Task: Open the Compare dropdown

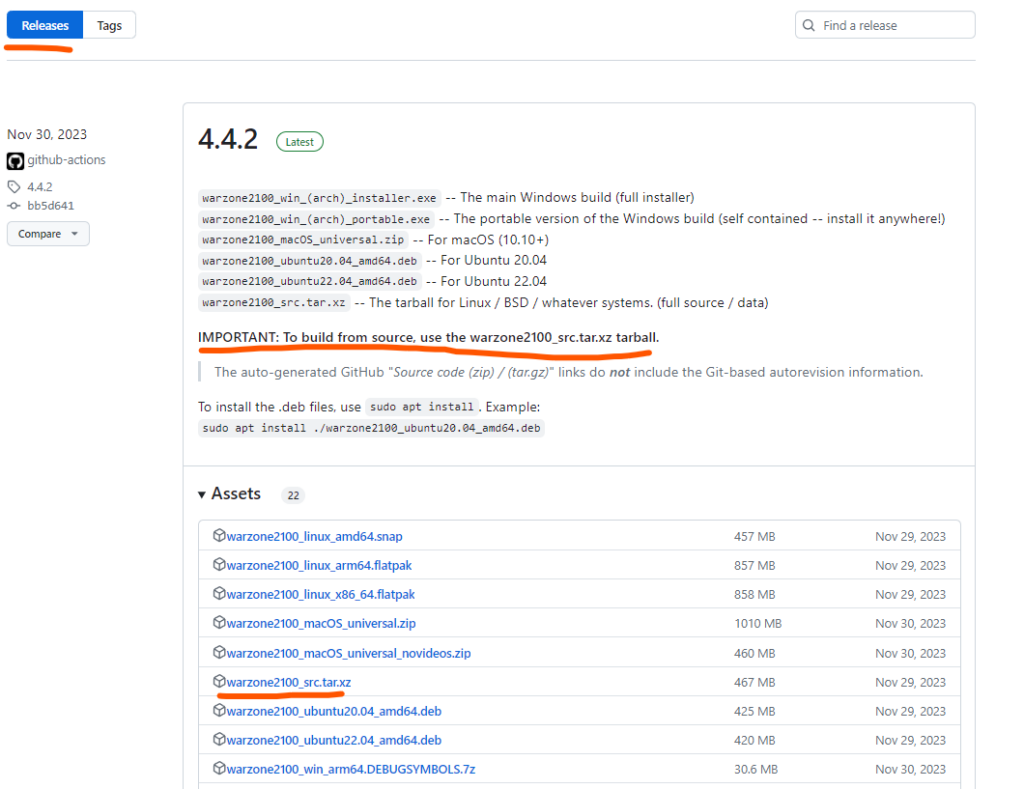Action: pos(48,234)
